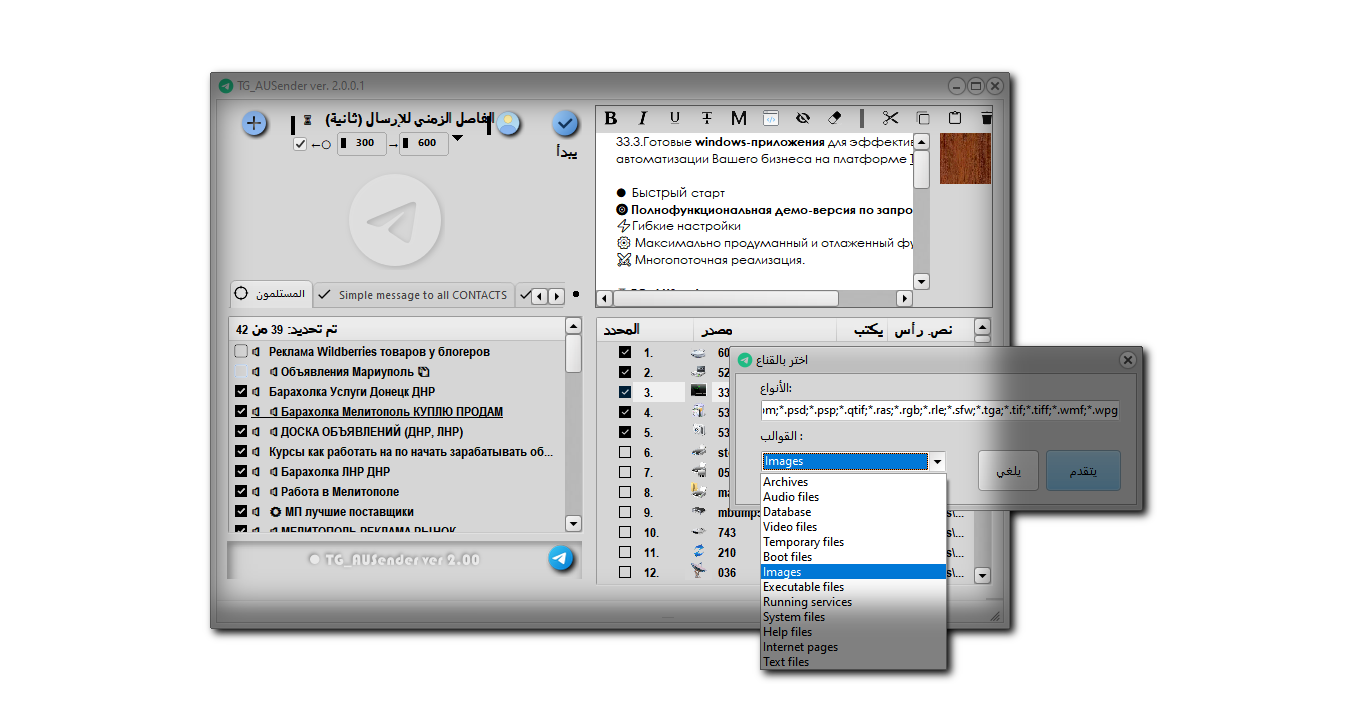Close the mask selection dialog with X
This screenshot has width=1366, height=708.
pos(1127,360)
